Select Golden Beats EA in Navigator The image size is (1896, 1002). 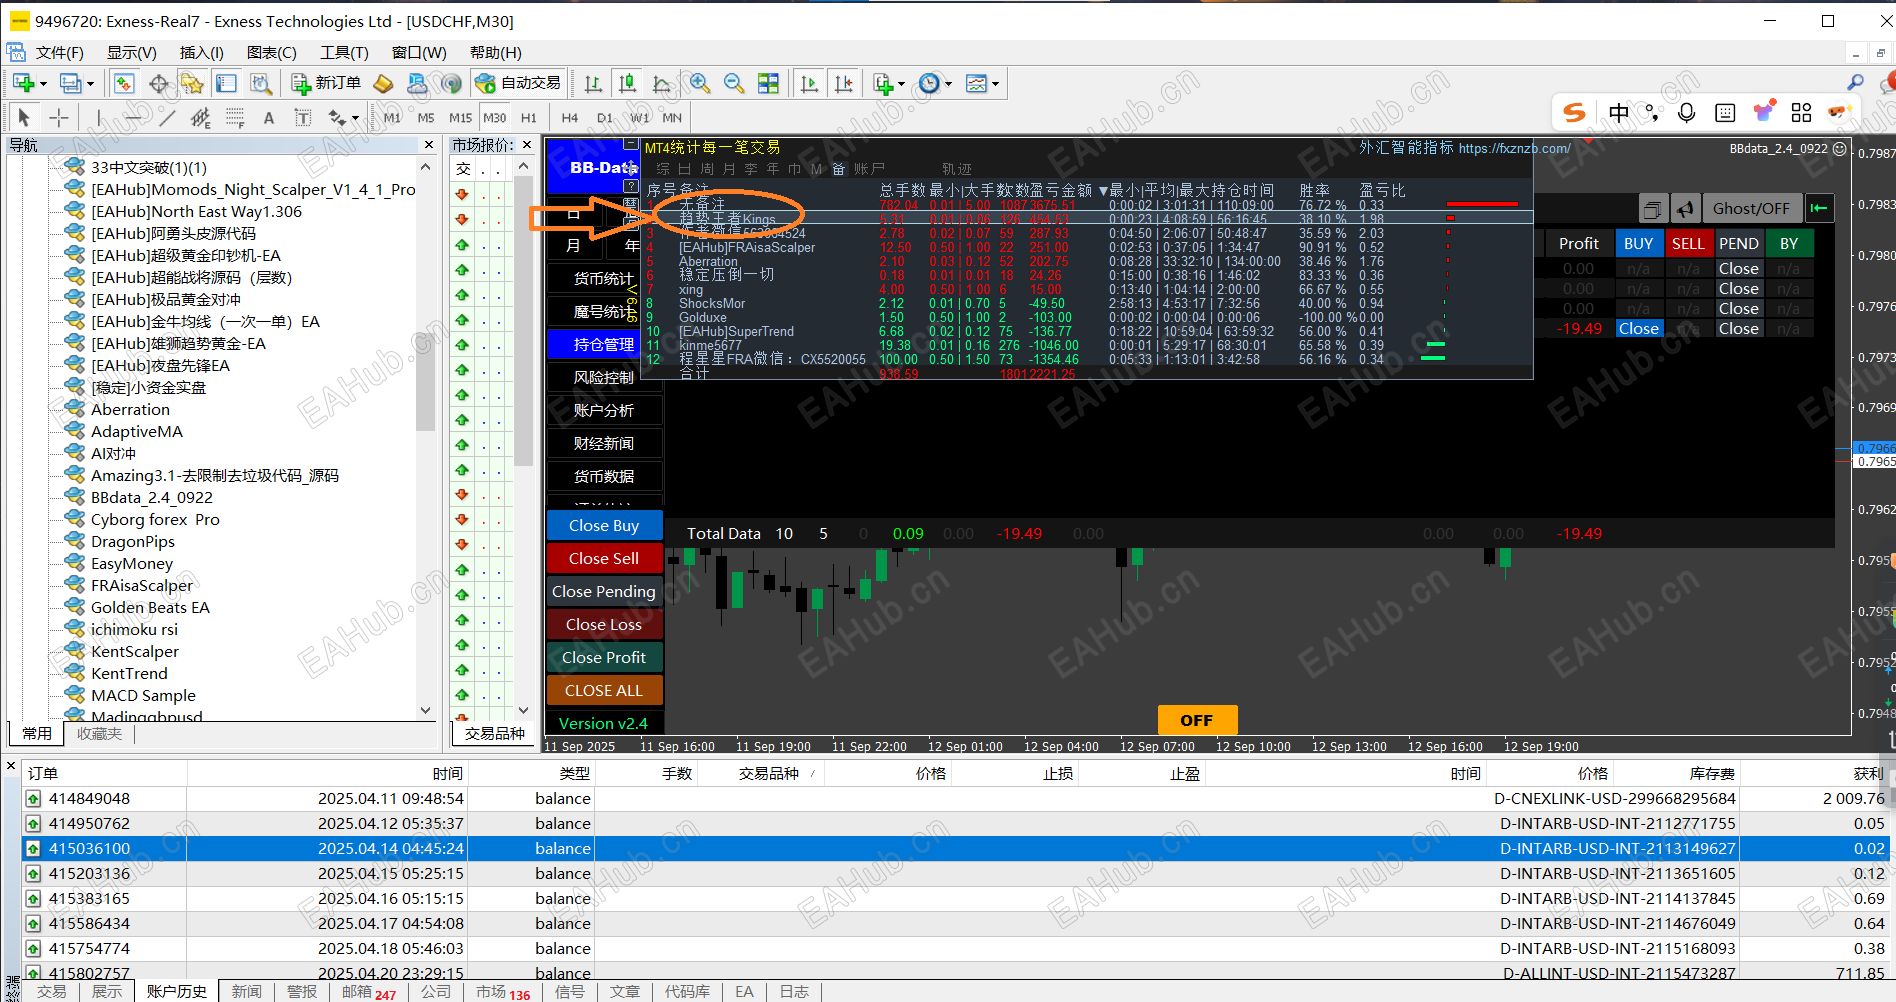(x=150, y=607)
